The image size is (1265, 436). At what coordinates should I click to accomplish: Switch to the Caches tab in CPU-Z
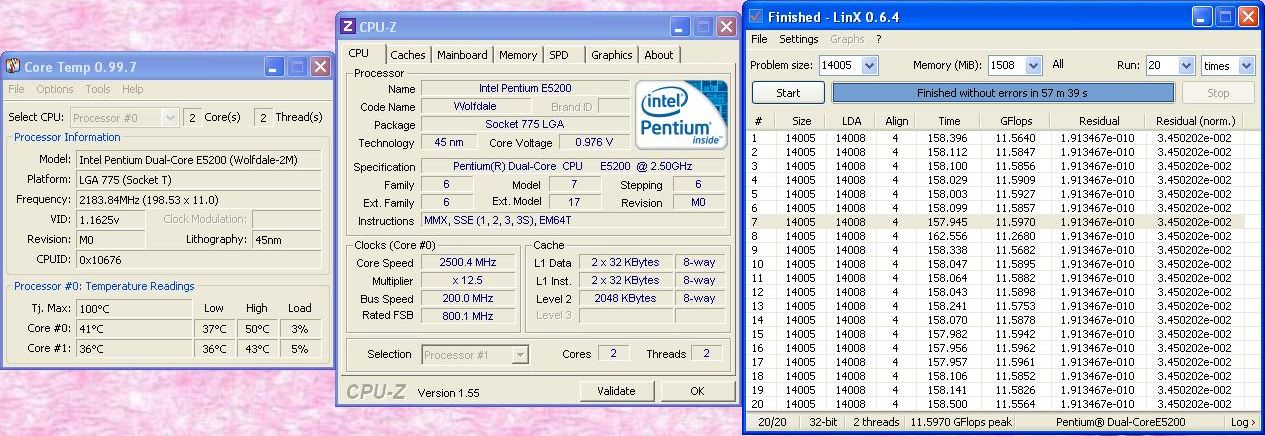408,55
